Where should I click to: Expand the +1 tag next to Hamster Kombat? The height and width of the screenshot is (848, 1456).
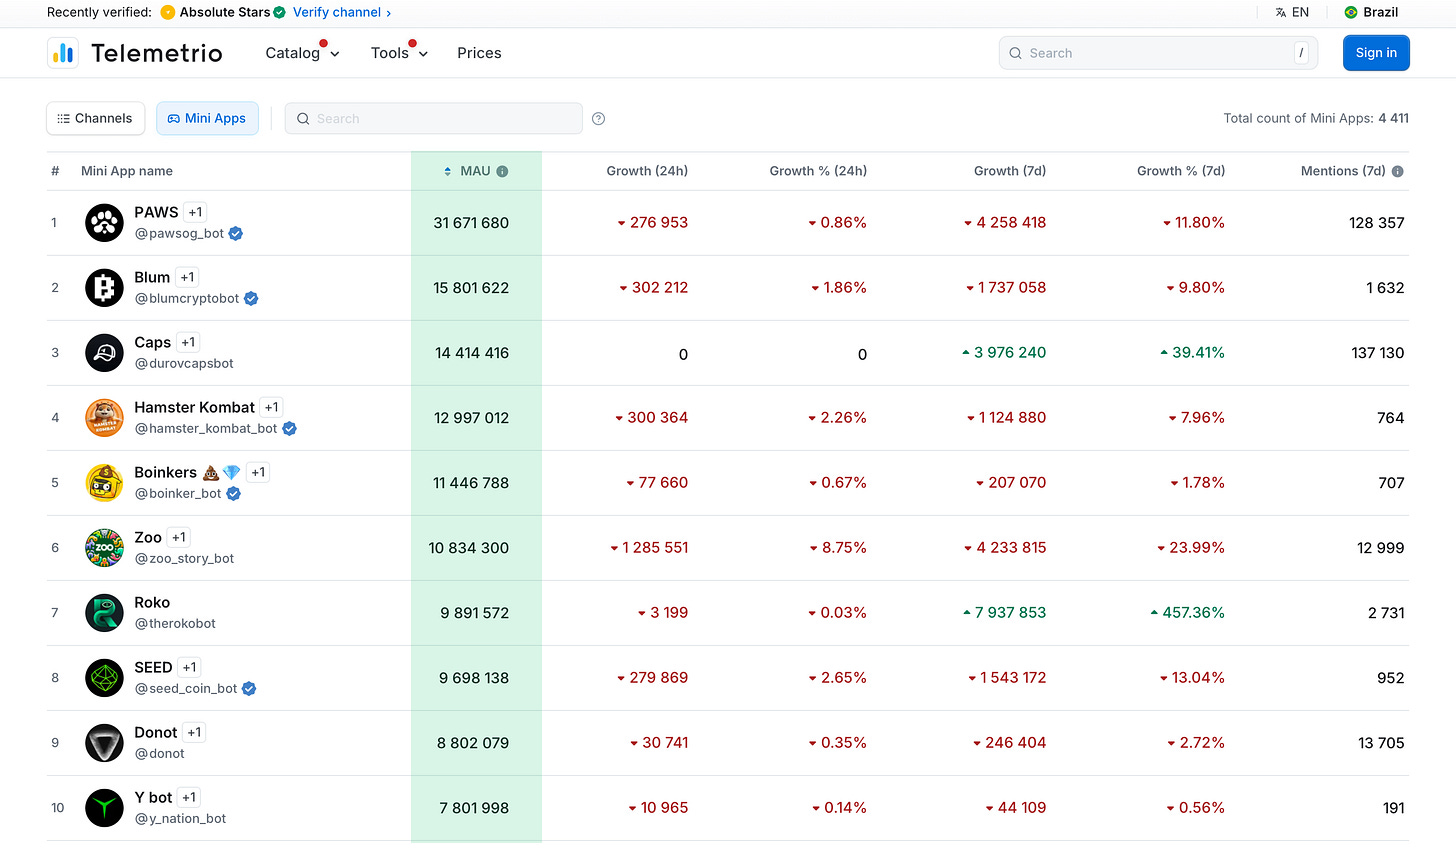[x=271, y=407]
